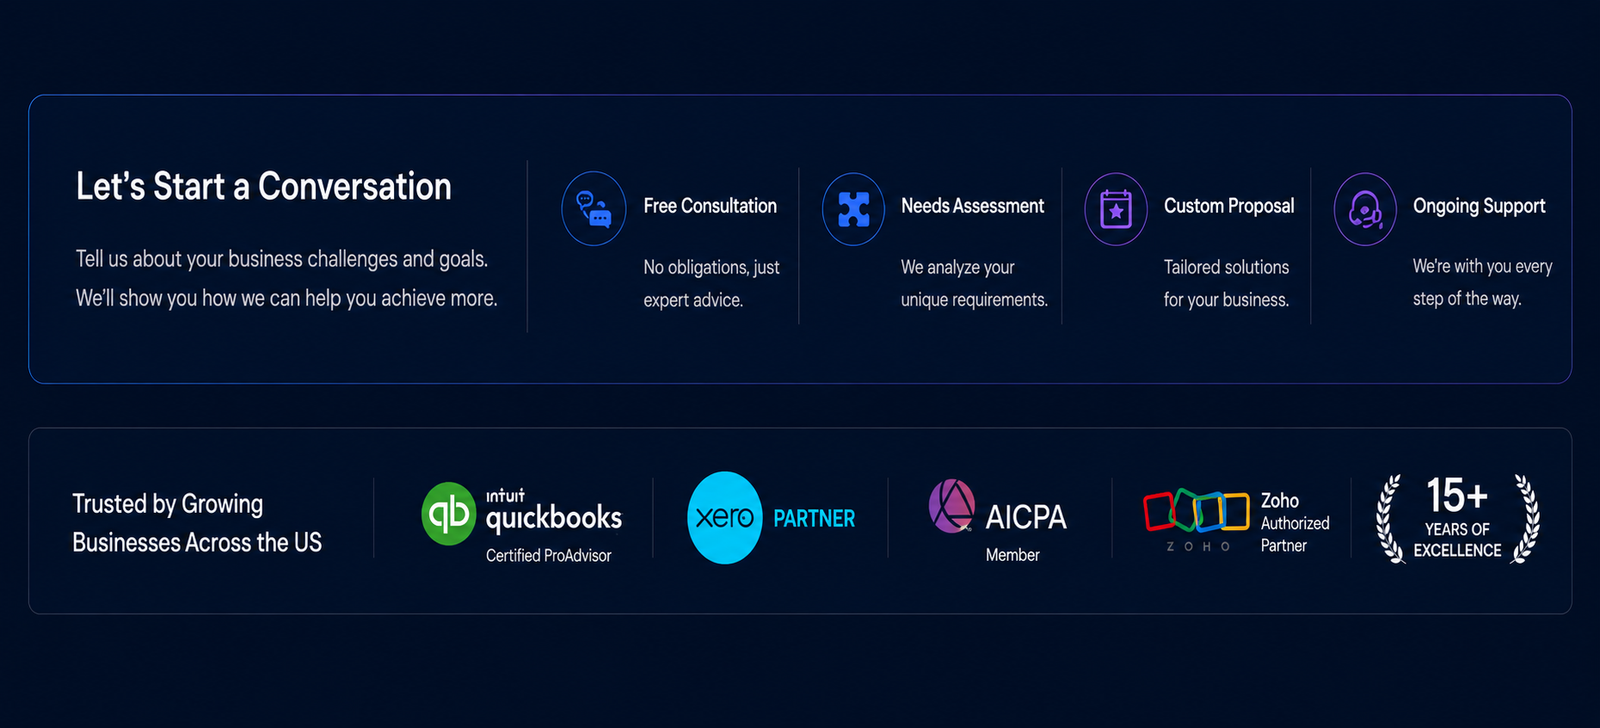Click Trusted by Growing Businesses heading
This screenshot has height=728, width=1600.
(x=197, y=522)
